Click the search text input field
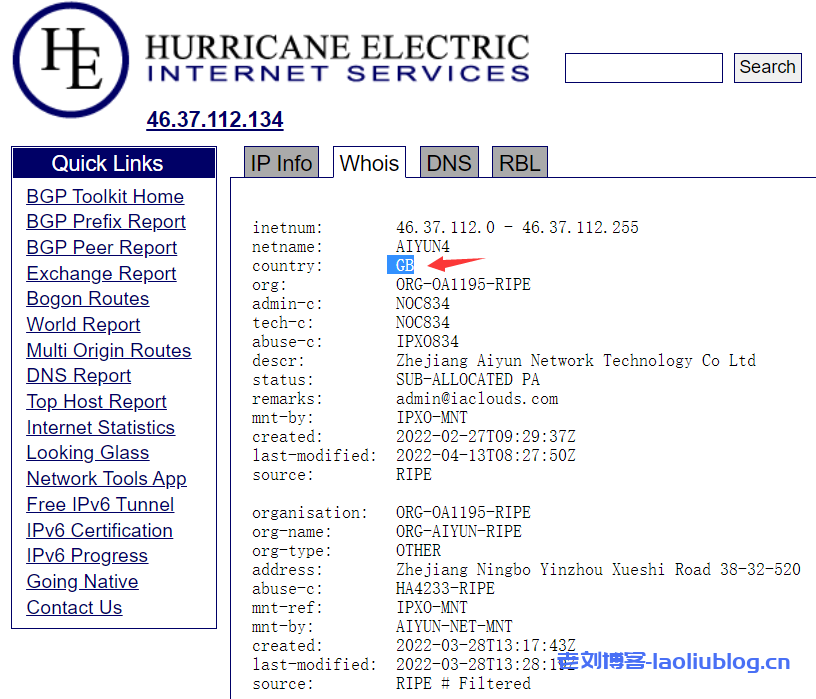Image resolution: width=816 pixels, height=699 pixels. pyautogui.click(x=643, y=68)
